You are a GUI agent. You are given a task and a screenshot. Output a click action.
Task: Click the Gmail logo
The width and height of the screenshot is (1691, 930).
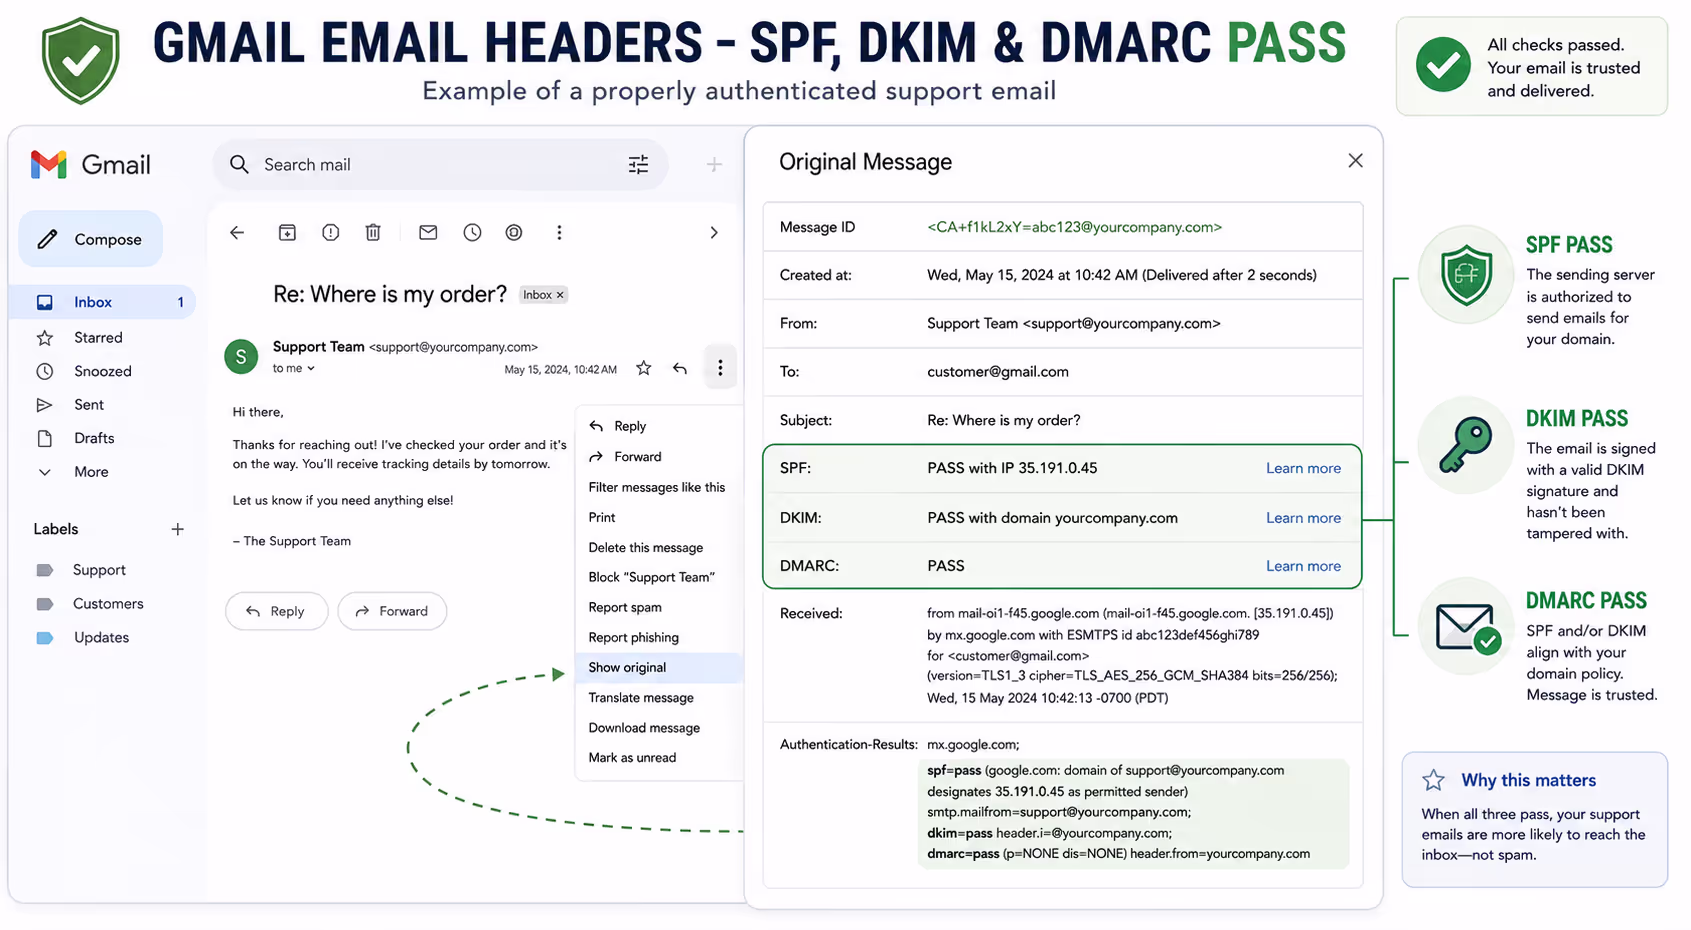(x=90, y=164)
